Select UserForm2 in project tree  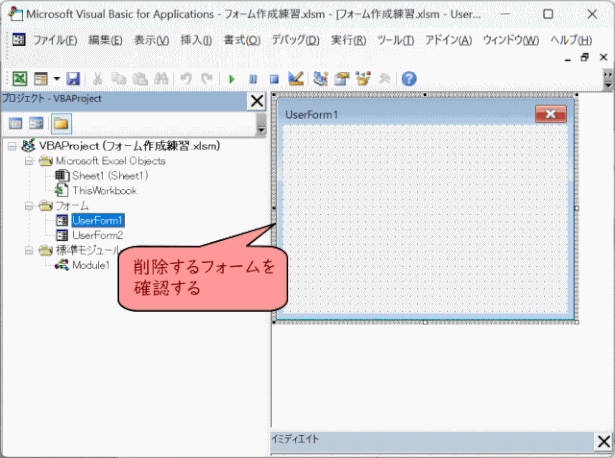point(98,235)
